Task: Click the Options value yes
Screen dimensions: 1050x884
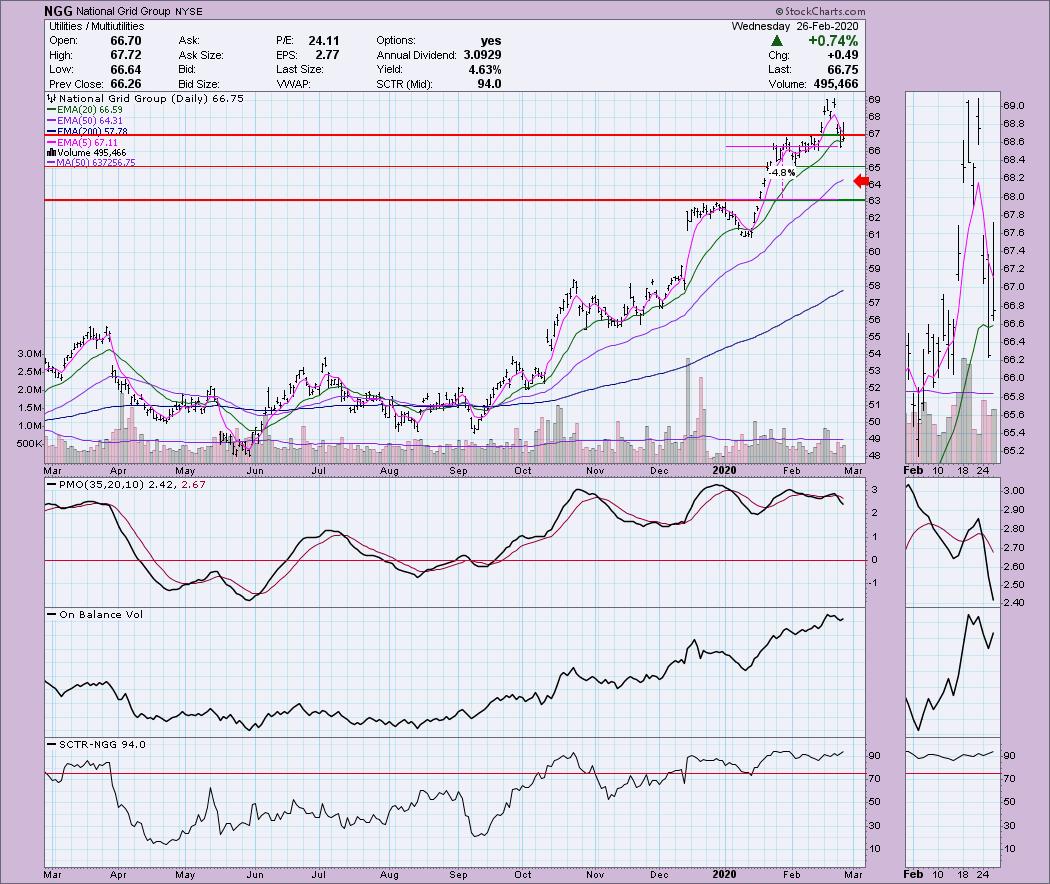Action: tap(491, 41)
